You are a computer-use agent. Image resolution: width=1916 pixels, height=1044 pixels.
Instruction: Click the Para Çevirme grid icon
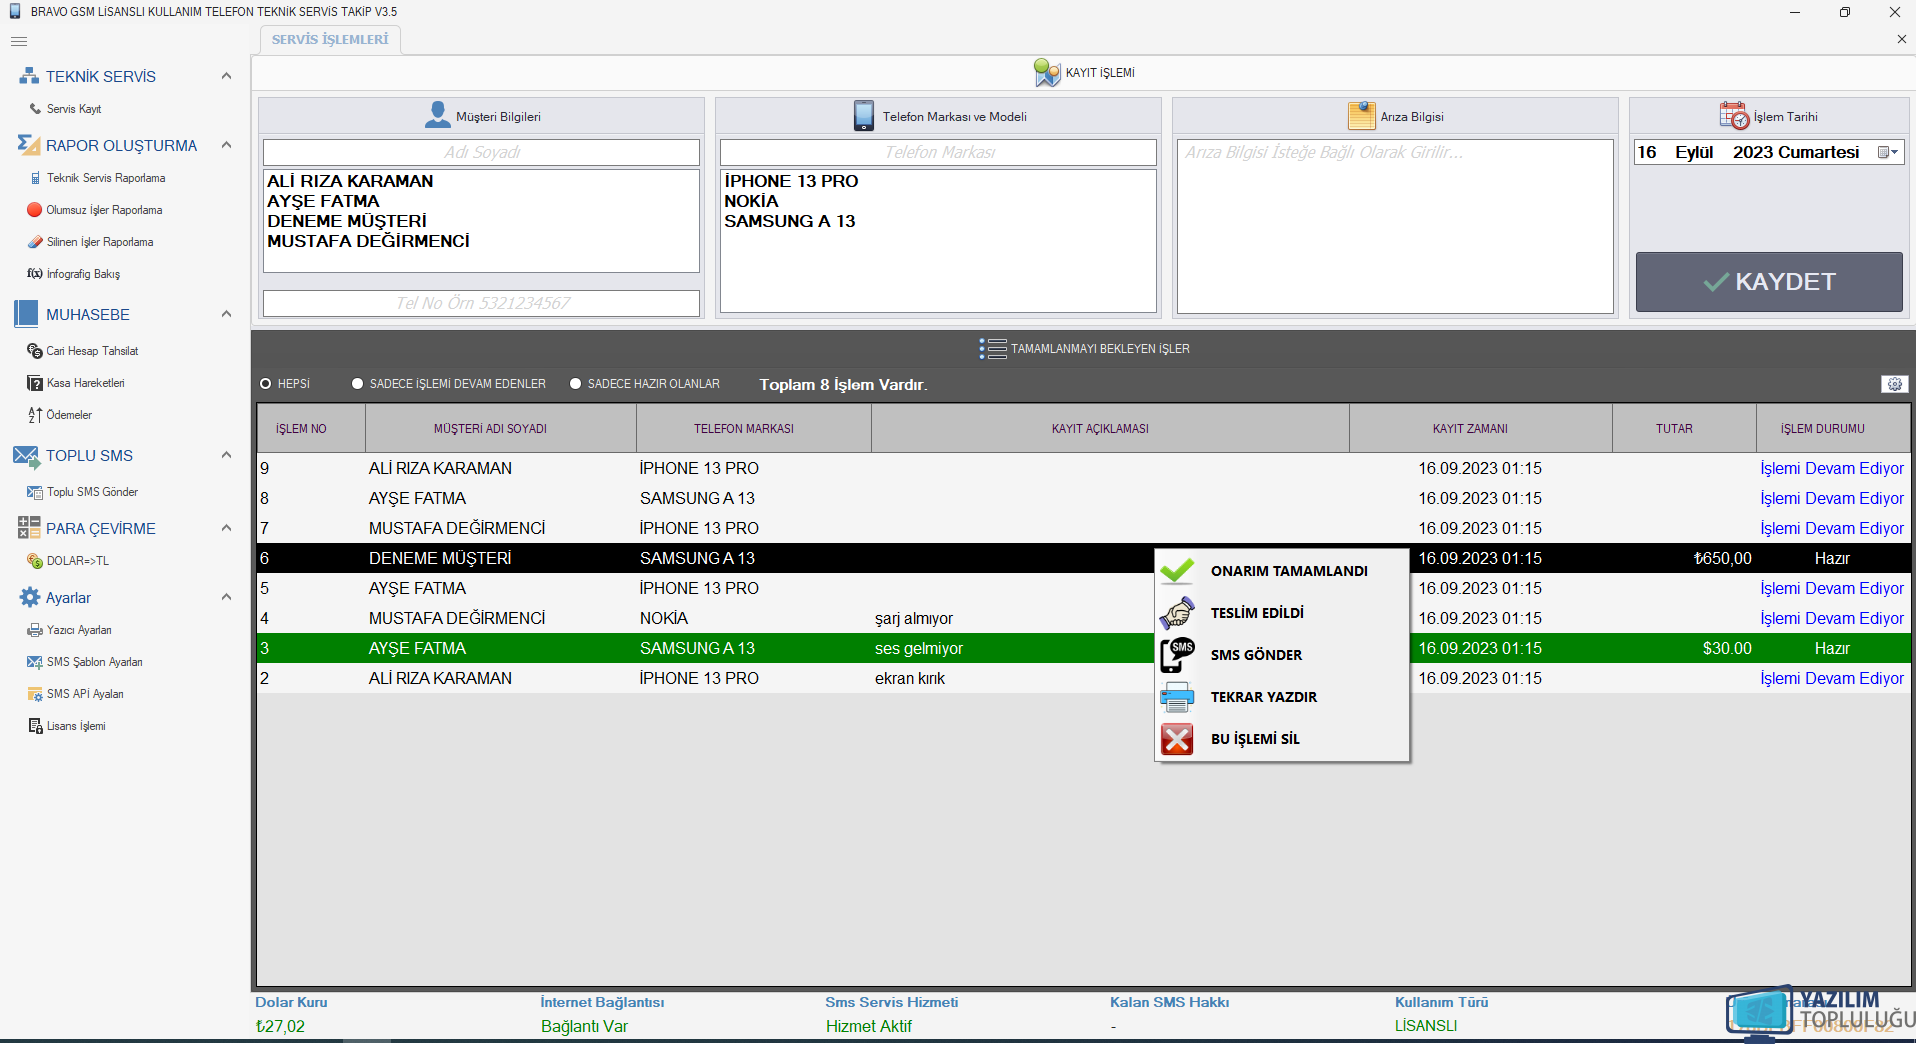29,528
